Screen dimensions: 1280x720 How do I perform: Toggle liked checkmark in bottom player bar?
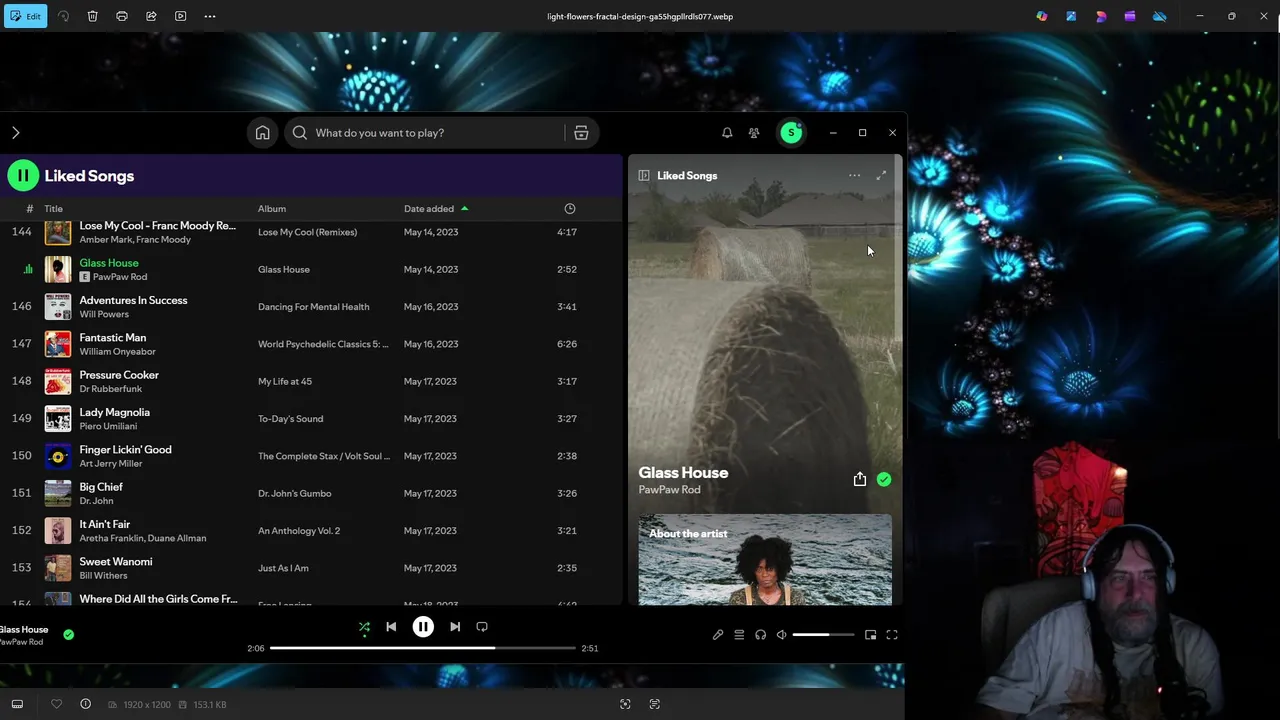point(68,634)
